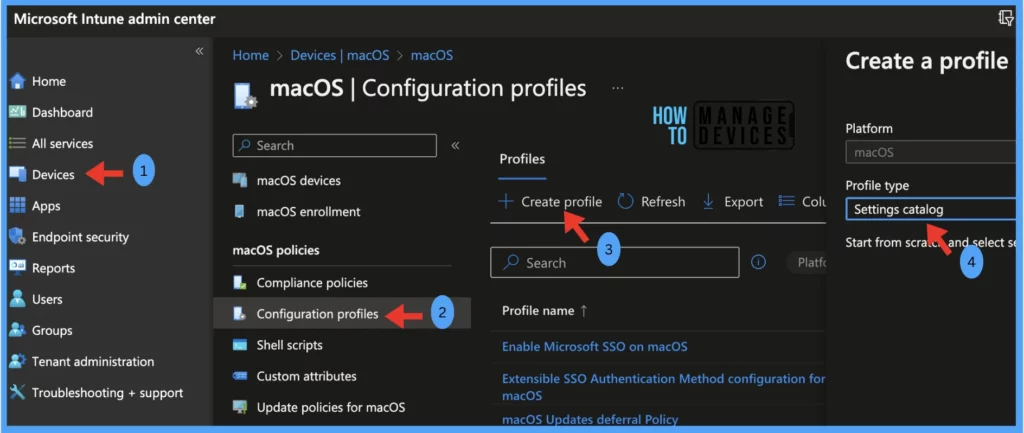Open macOS devices menu item
The image size is (1024, 433).
[298, 180]
